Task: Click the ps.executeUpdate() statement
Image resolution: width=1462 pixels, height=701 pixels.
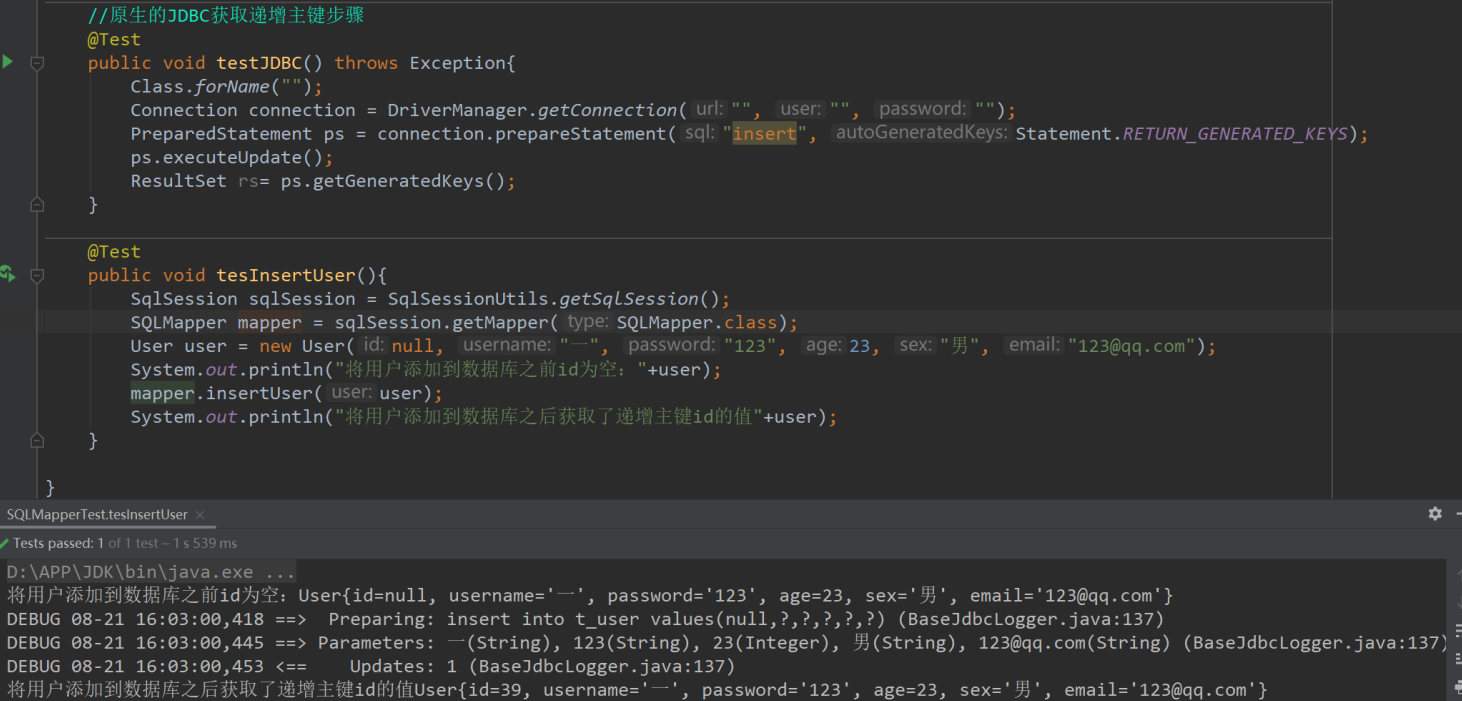Action: pyautogui.click(x=232, y=157)
